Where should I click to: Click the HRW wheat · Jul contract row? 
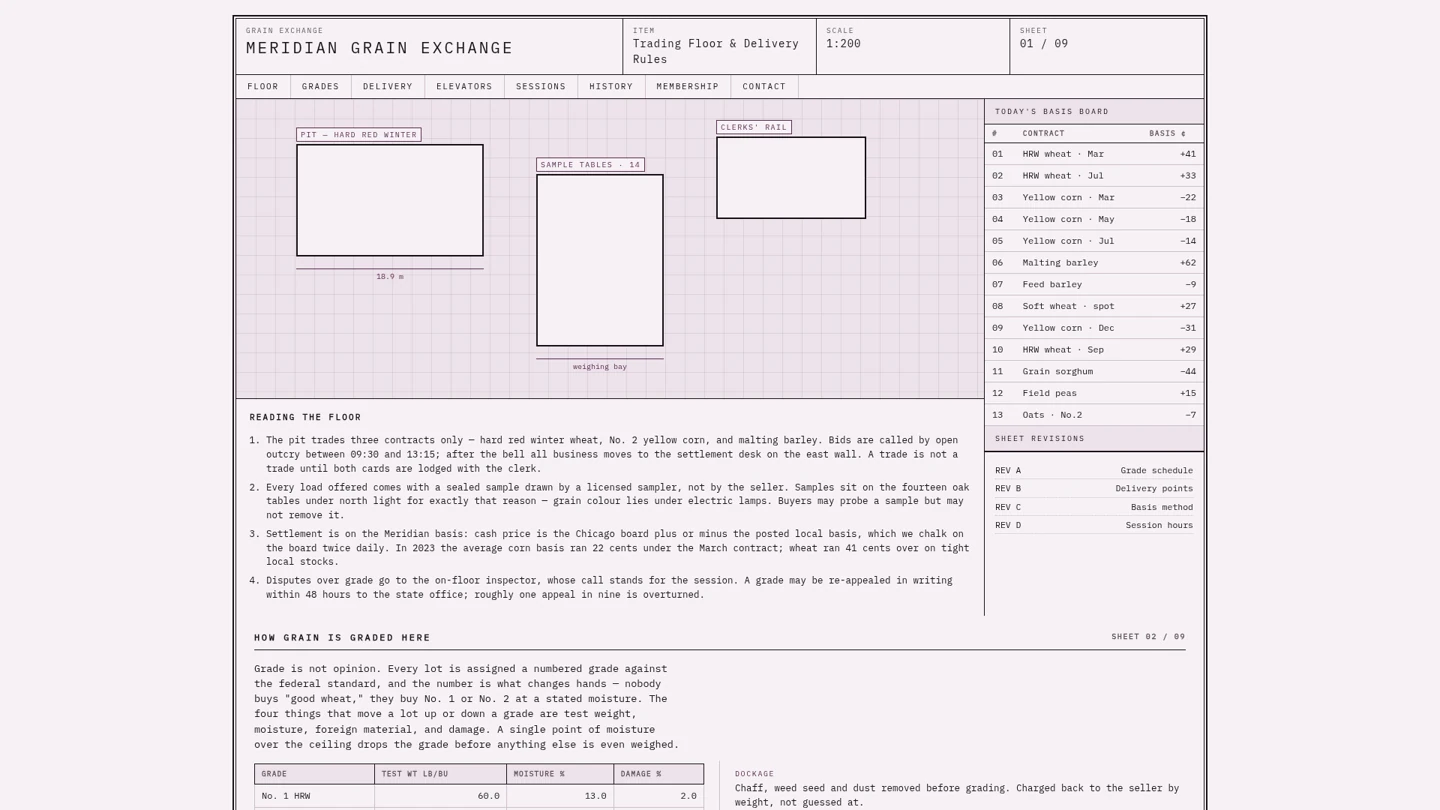point(1094,176)
